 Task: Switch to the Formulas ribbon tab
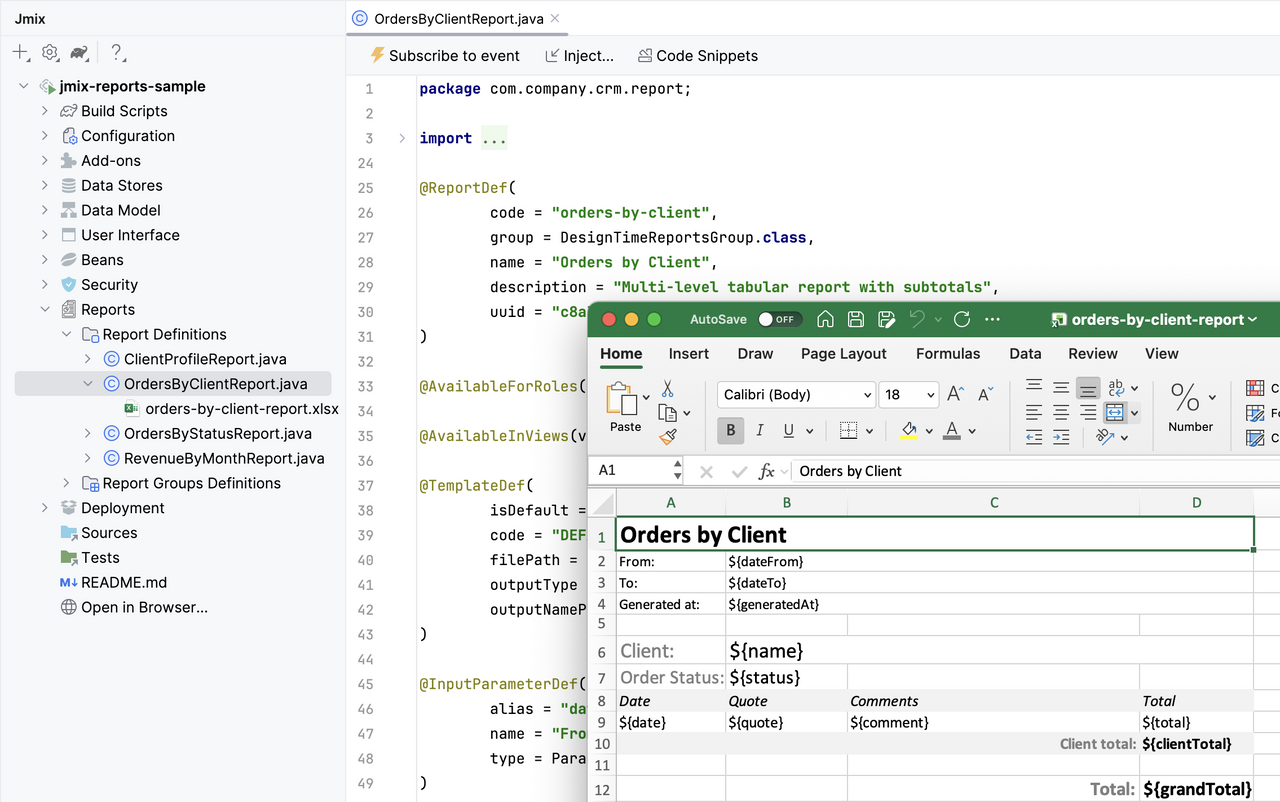[x=948, y=353]
